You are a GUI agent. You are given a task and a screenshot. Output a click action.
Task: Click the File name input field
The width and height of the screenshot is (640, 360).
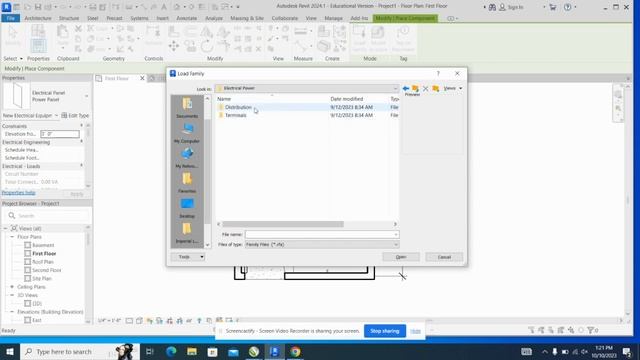(x=319, y=235)
